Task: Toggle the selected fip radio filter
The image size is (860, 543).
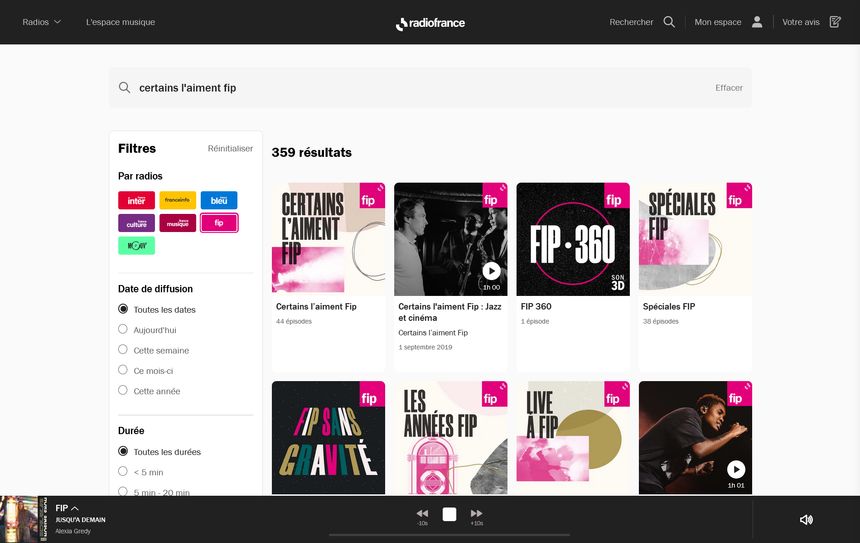Action: (x=219, y=223)
